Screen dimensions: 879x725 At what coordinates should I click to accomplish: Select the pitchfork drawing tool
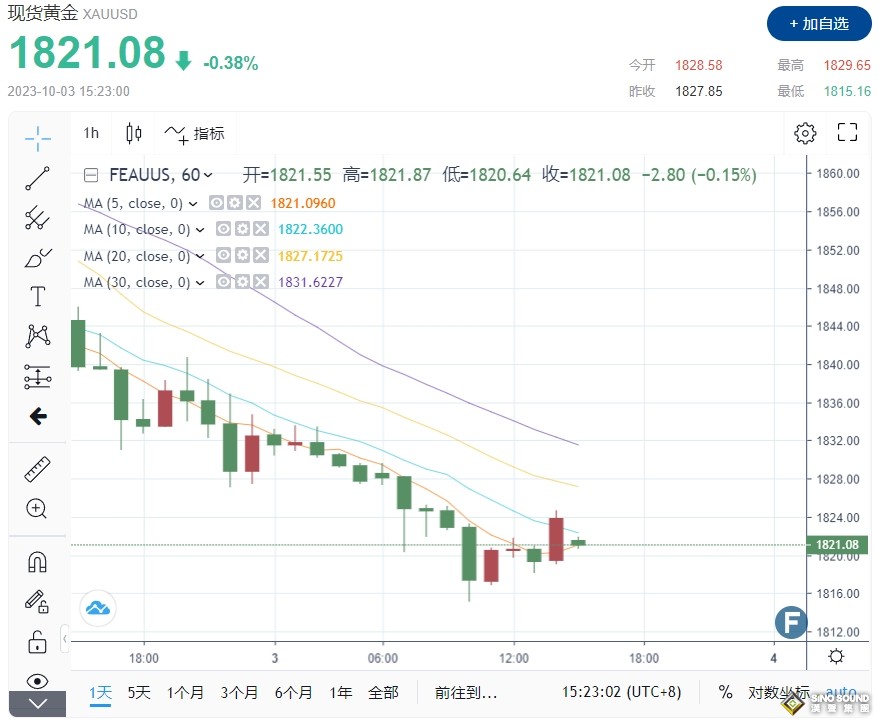(38, 218)
